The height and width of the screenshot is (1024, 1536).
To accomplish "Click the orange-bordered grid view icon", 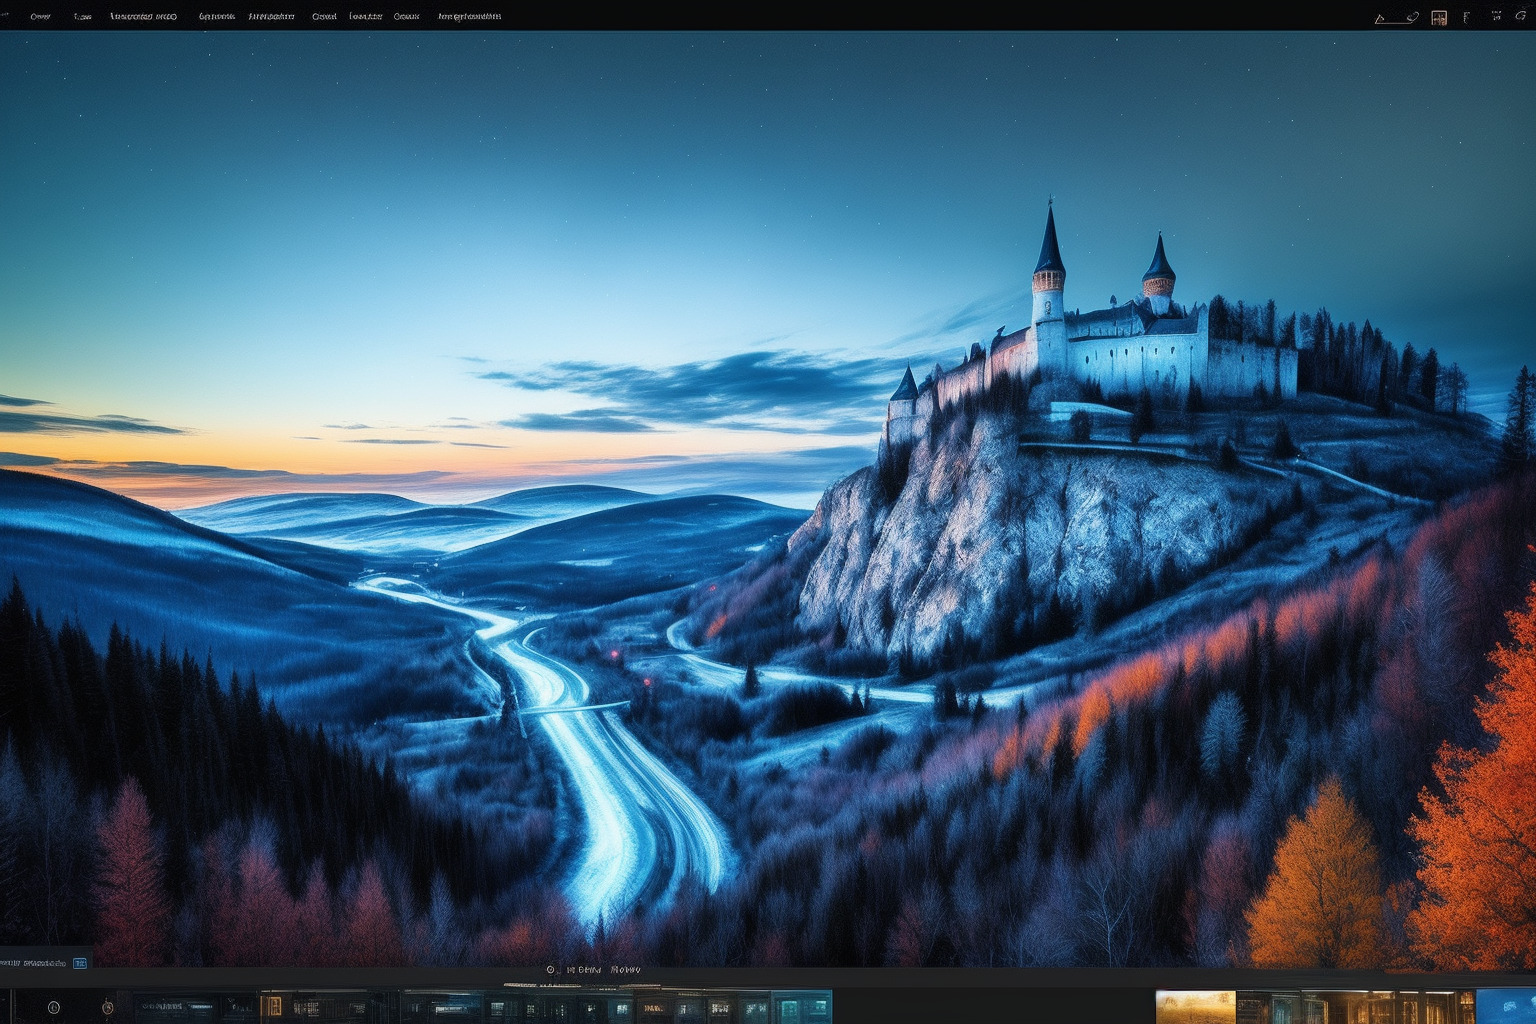I will click(x=1439, y=17).
